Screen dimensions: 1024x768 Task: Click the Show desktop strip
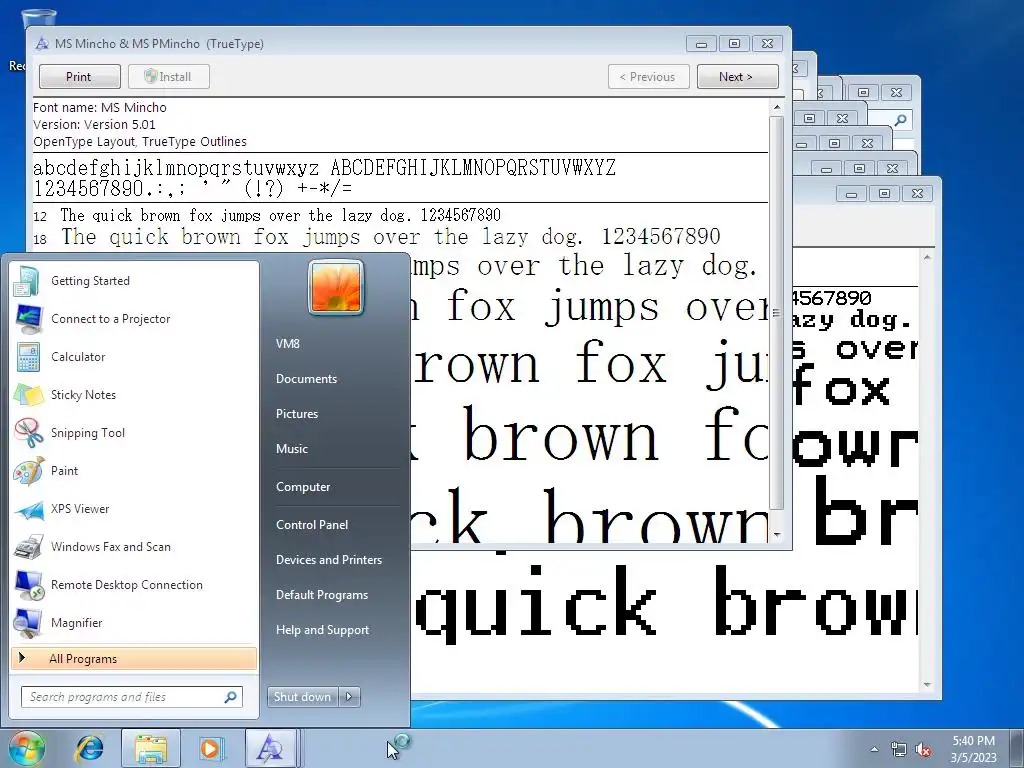point(1019,748)
